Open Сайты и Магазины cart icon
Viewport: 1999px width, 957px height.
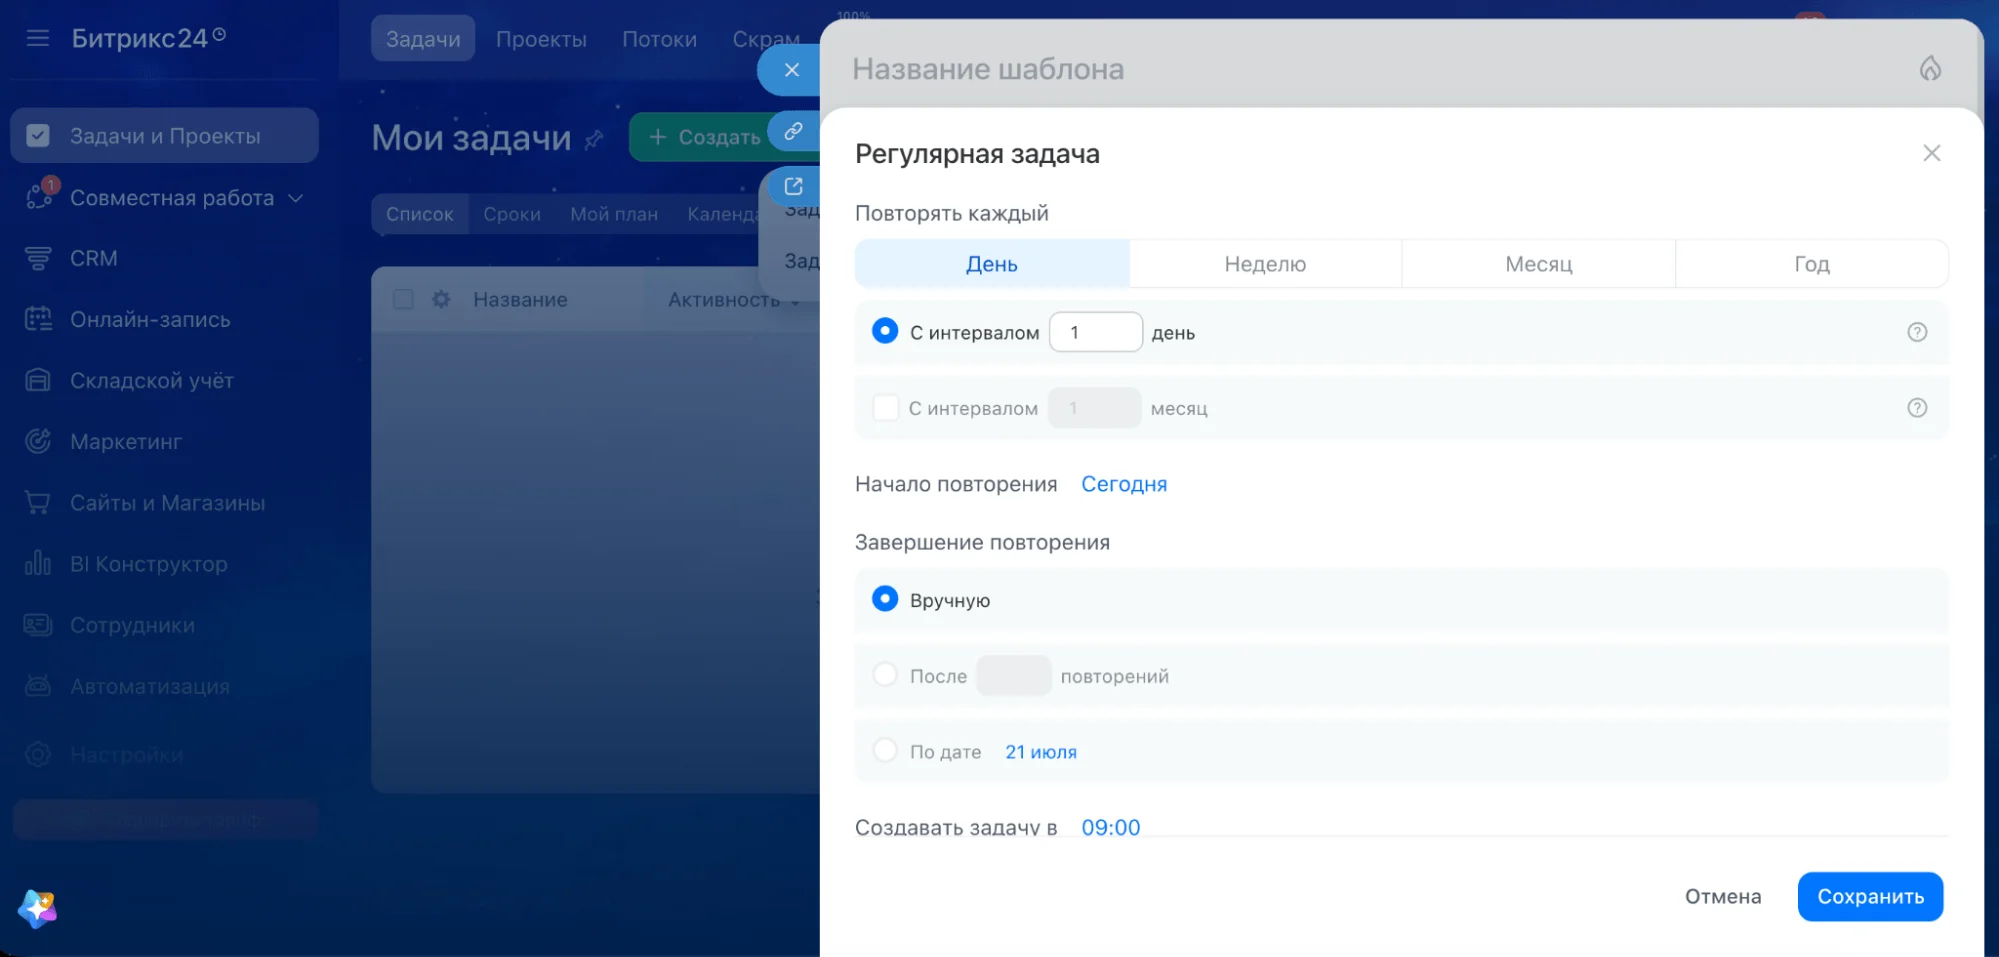click(x=38, y=503)
